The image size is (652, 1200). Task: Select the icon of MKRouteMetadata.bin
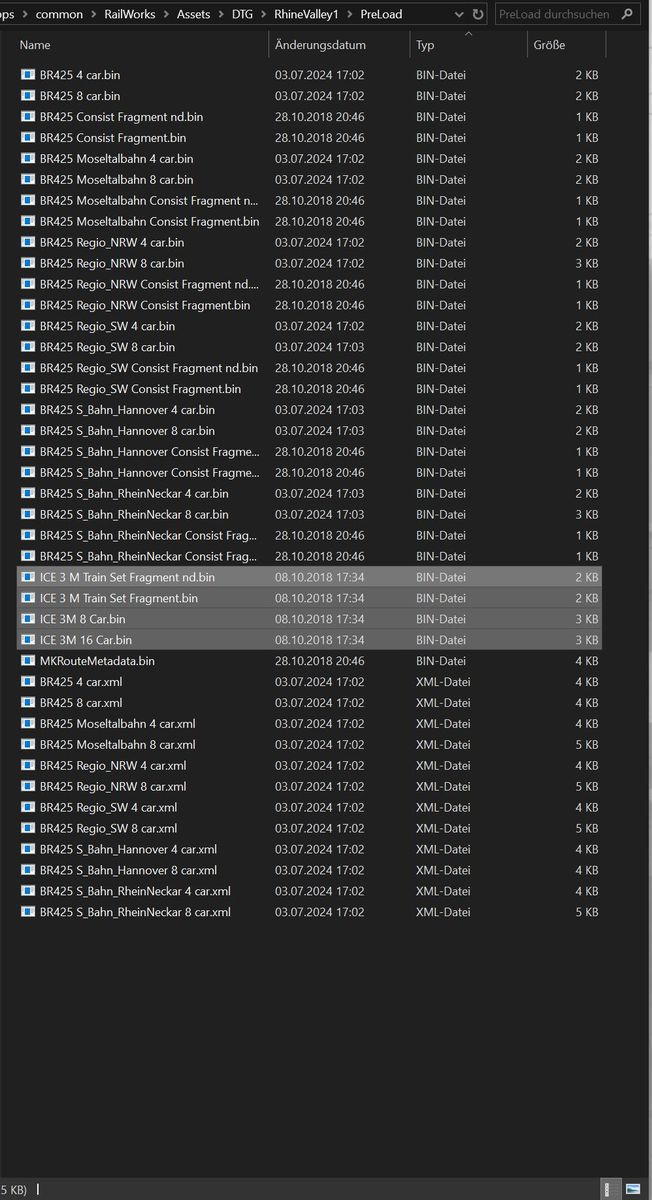click(x=28, y=661)
